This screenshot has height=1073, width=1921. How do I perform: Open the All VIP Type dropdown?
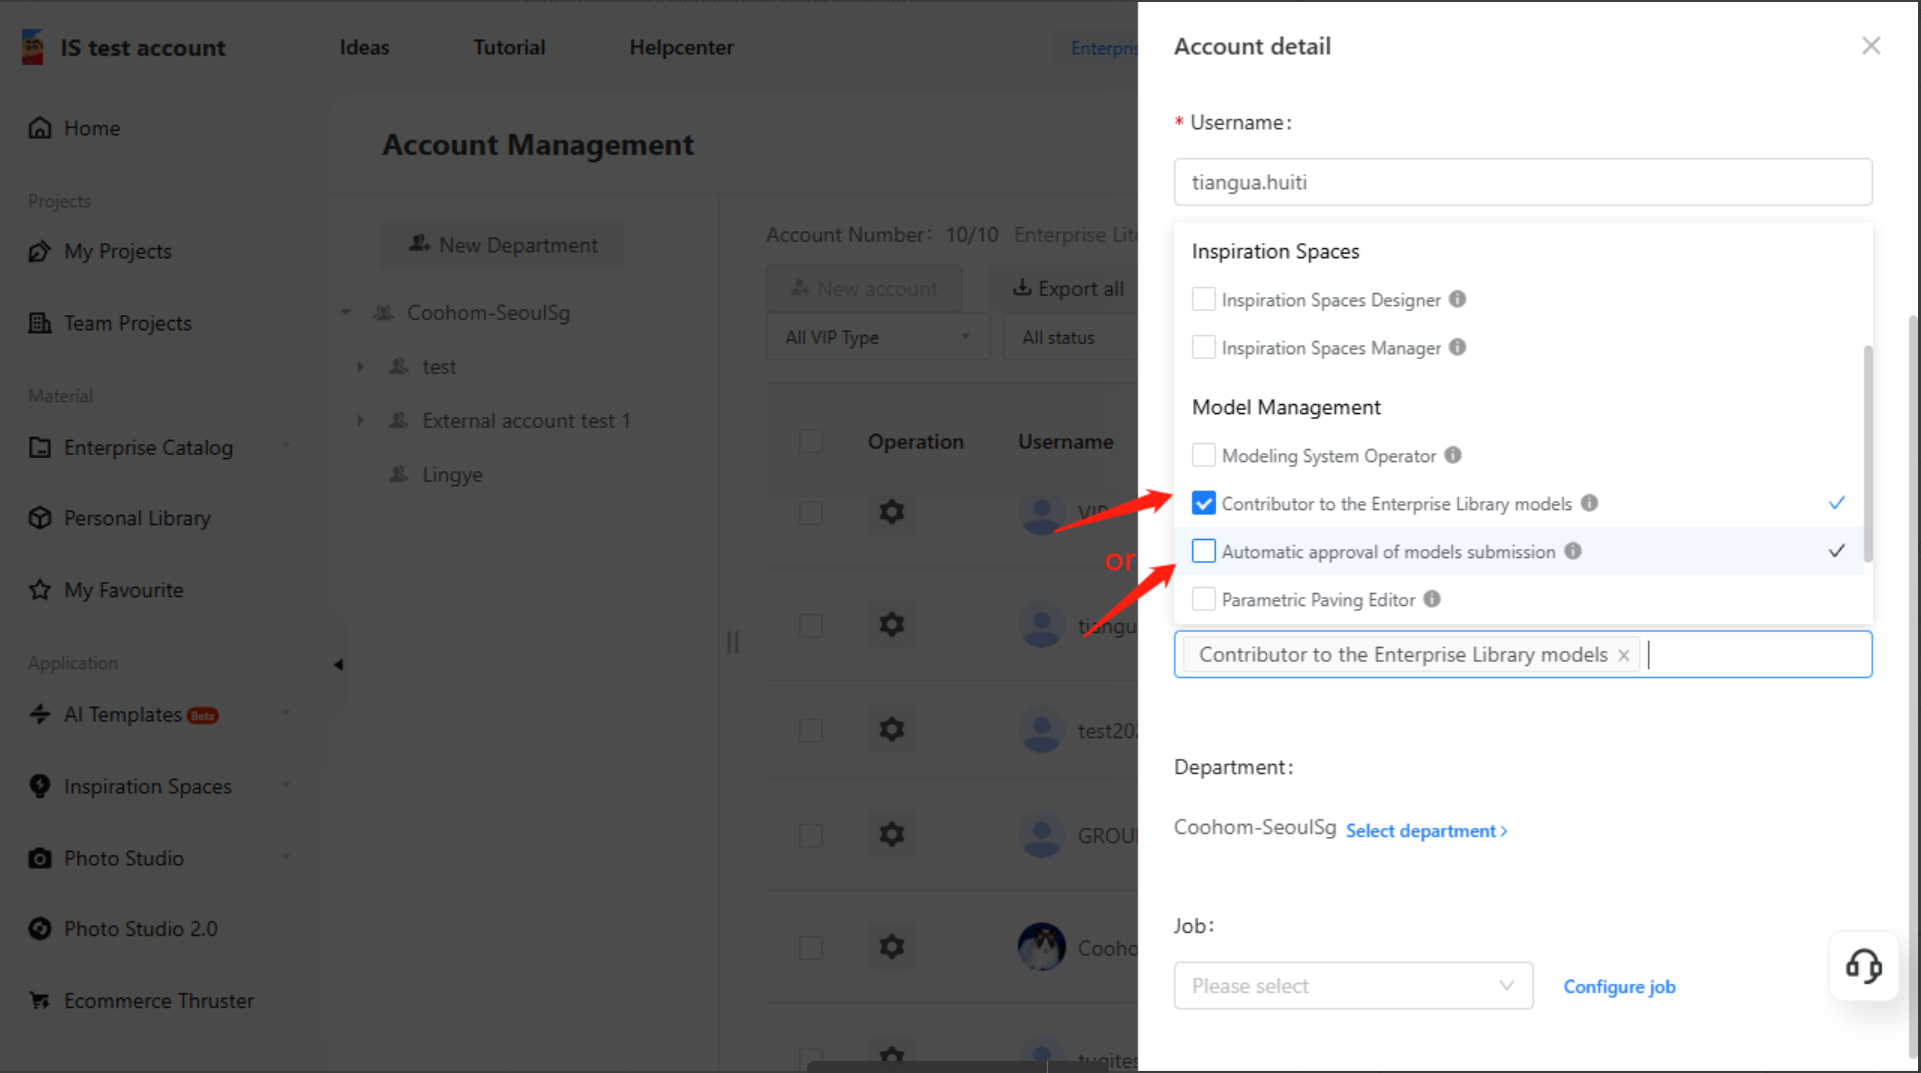(876, 337)
